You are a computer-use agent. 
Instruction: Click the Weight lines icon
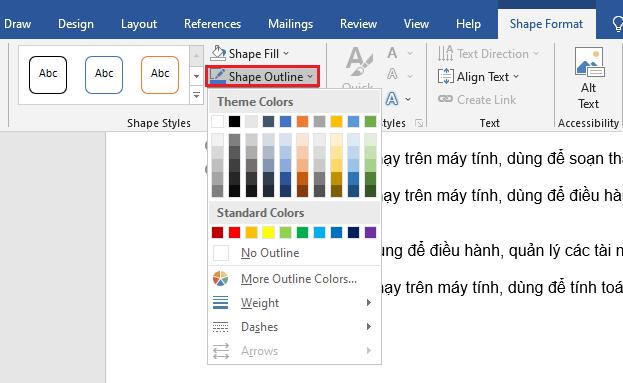[221, 303]
